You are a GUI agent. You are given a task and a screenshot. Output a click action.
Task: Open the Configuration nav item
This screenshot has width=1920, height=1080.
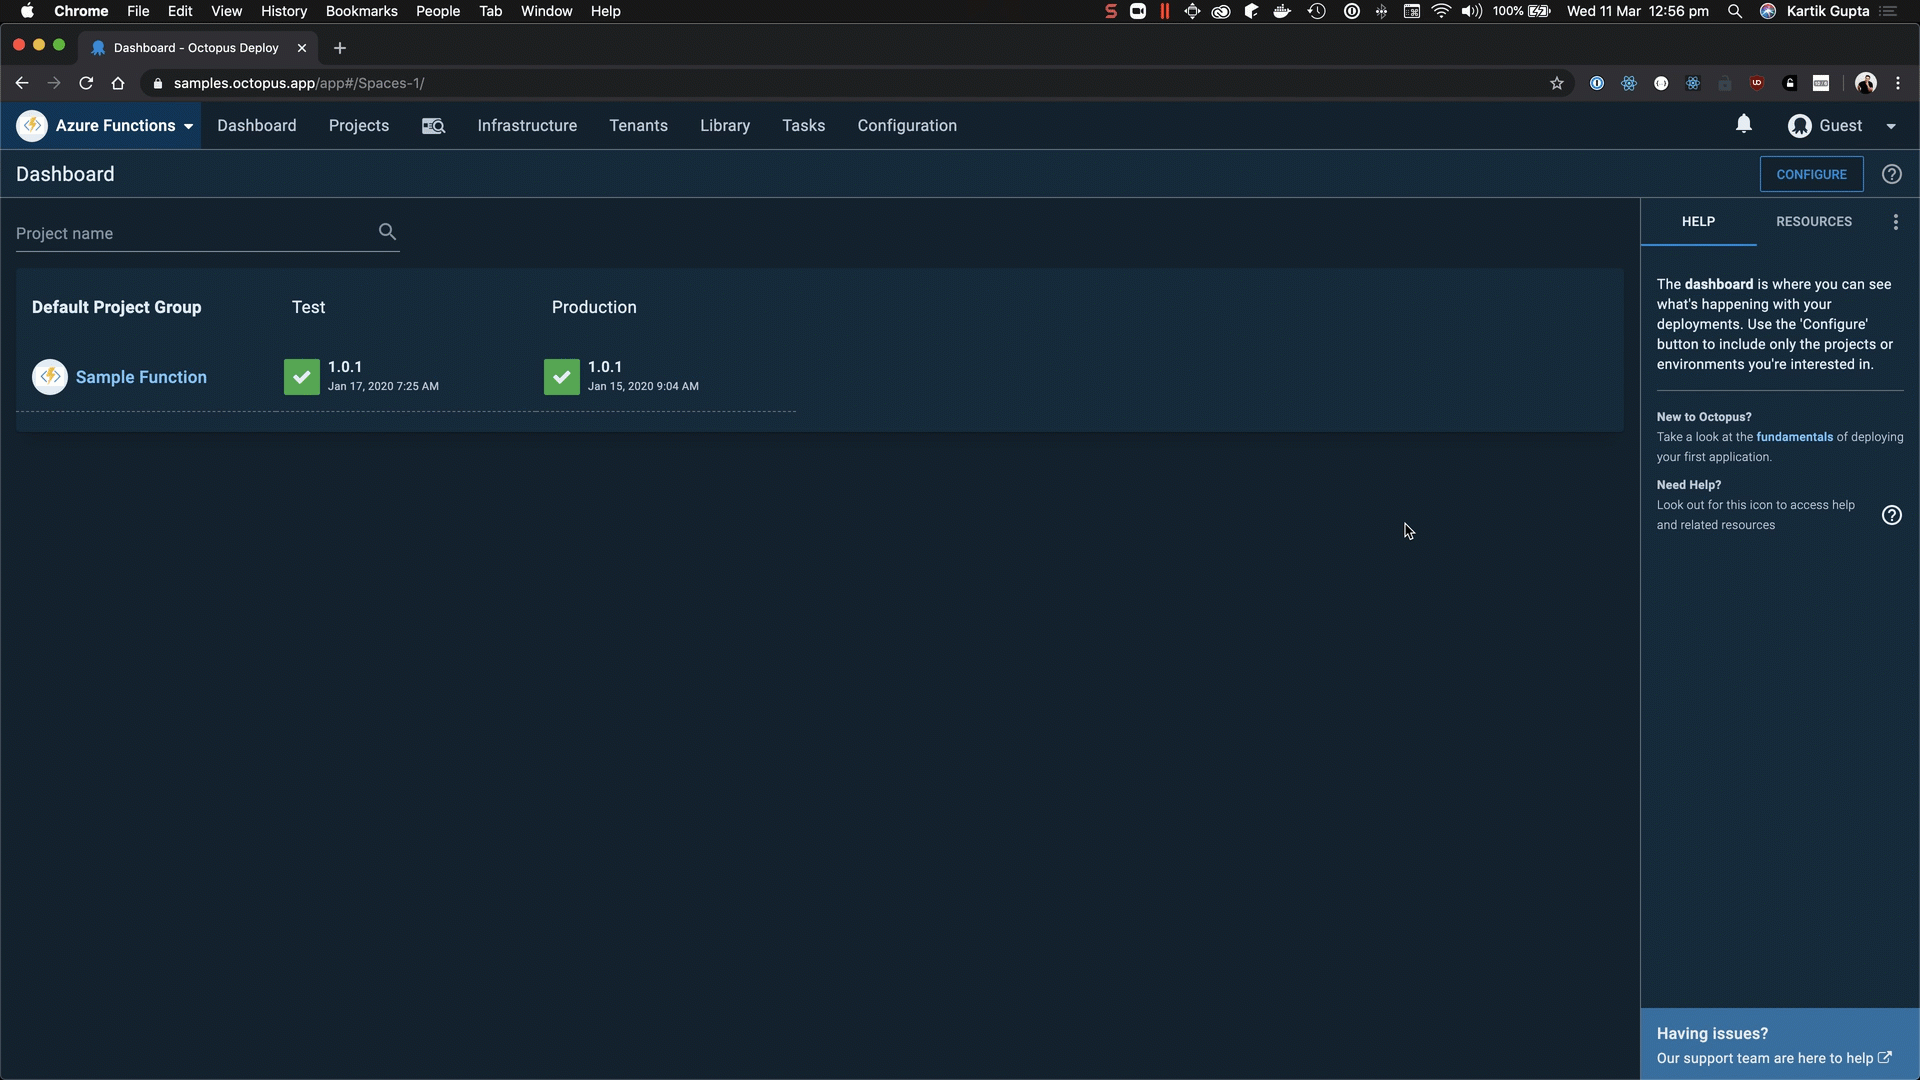click(907, 126)
